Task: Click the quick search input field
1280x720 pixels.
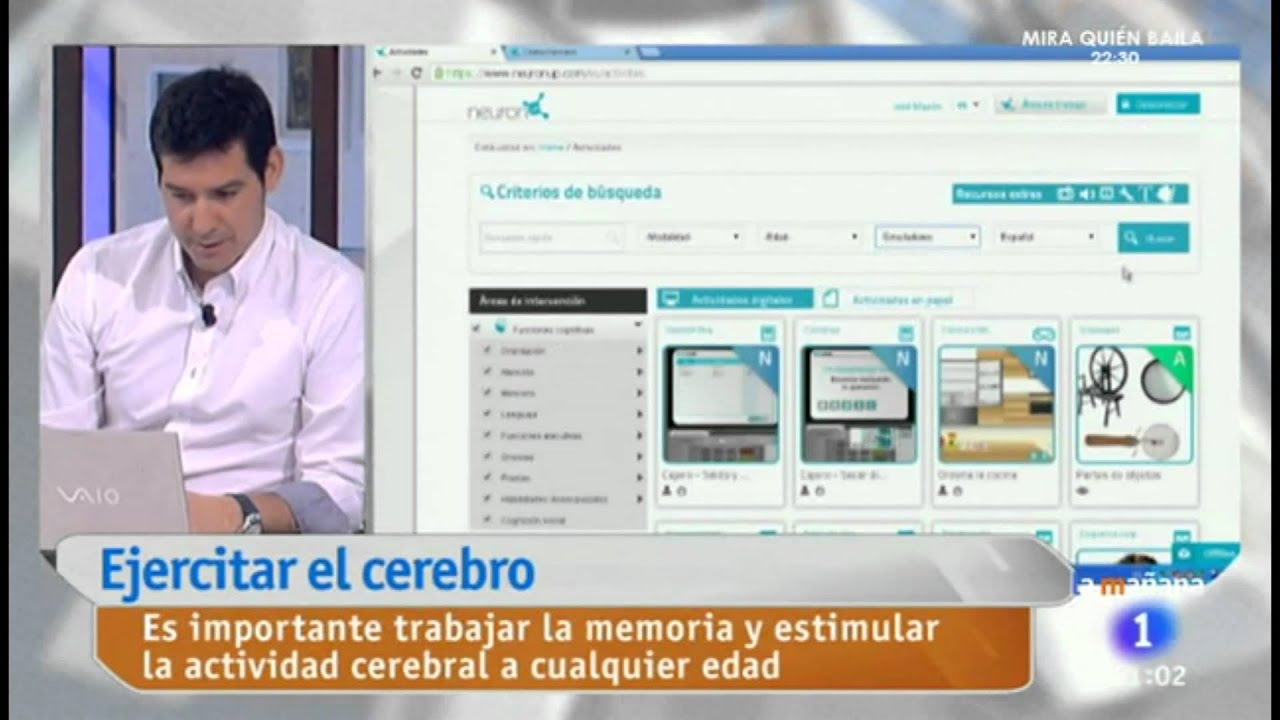Action: (x=553, y=238)
